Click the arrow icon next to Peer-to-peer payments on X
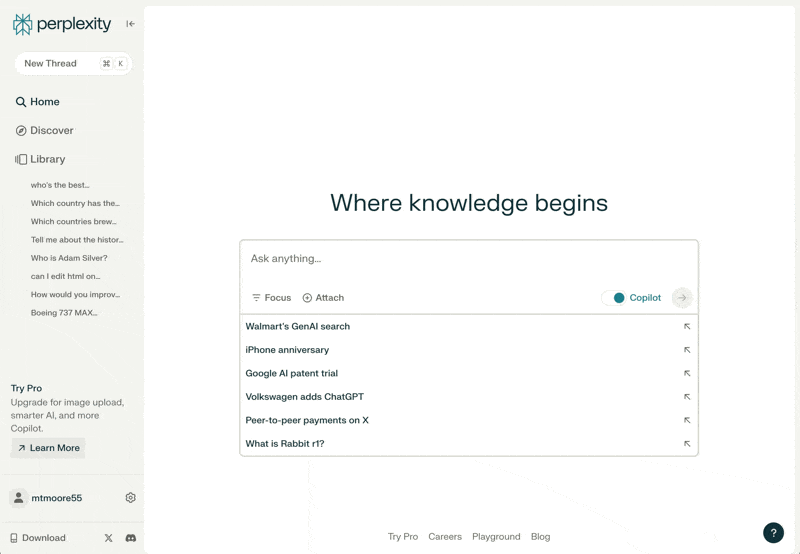The width and height of the screenshot is (800, 554). 687,420
